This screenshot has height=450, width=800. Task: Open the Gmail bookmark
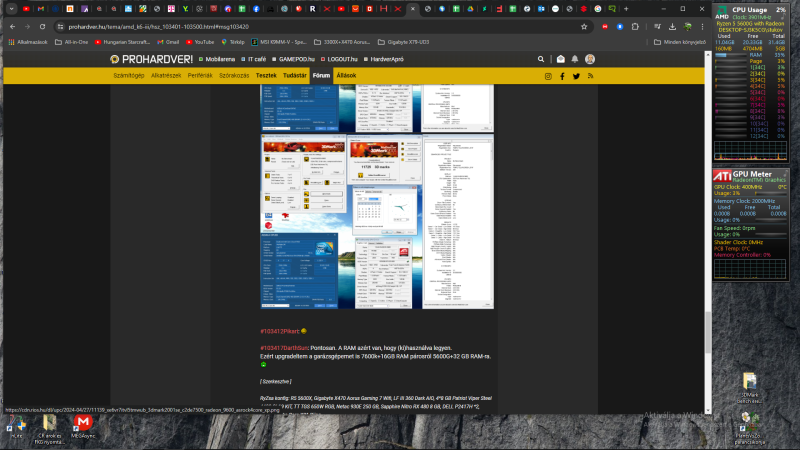[168, 42]
